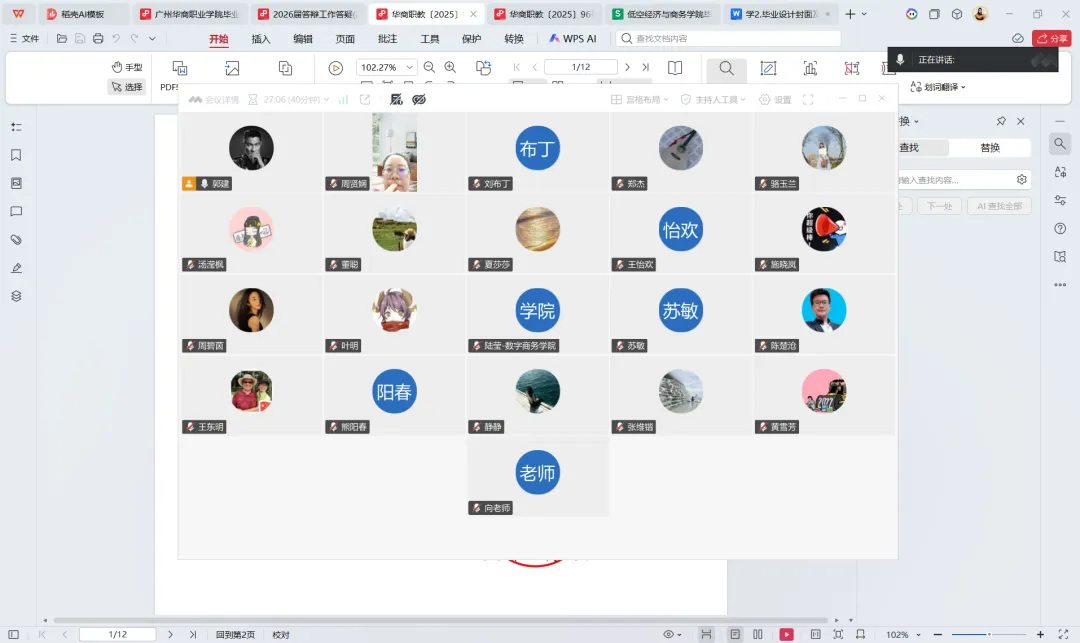Open the WPS AI button
Screen dimensions: 1080x643
tap(572, 39)
